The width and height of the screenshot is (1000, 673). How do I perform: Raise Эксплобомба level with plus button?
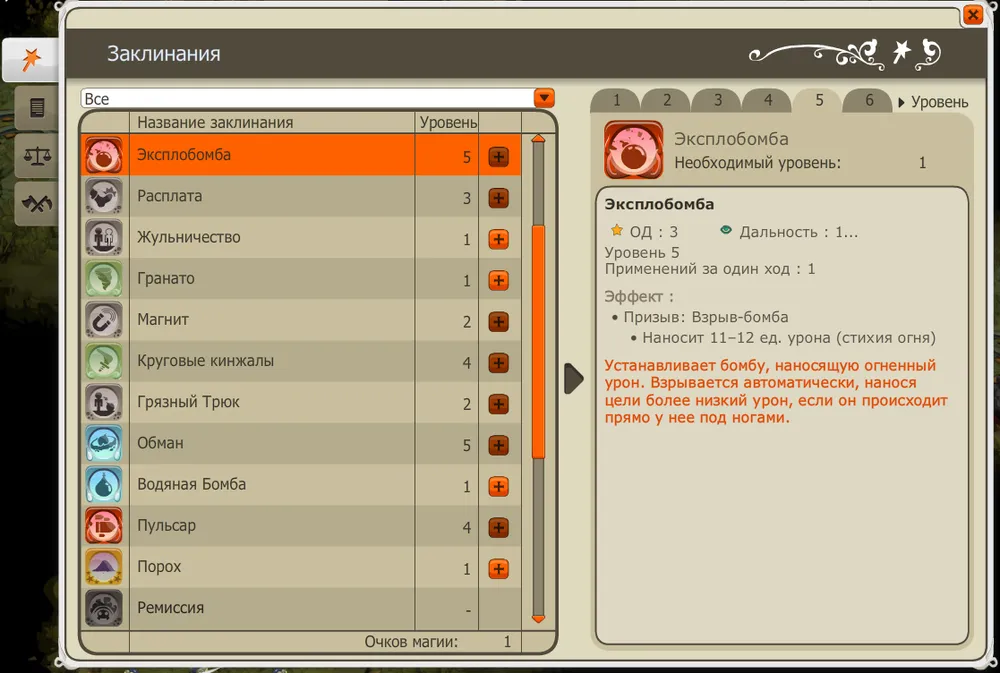[499, 157]
